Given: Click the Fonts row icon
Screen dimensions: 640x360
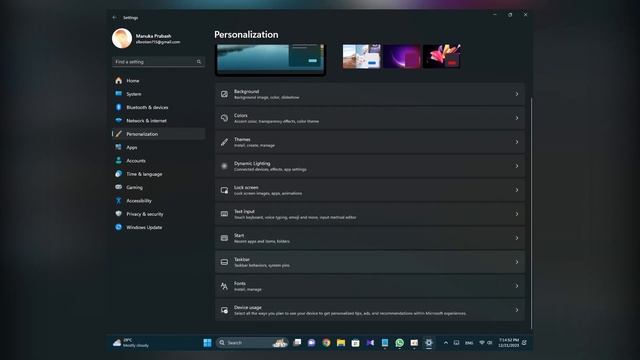Looking at the screenshot, I should tap(224, 286).
